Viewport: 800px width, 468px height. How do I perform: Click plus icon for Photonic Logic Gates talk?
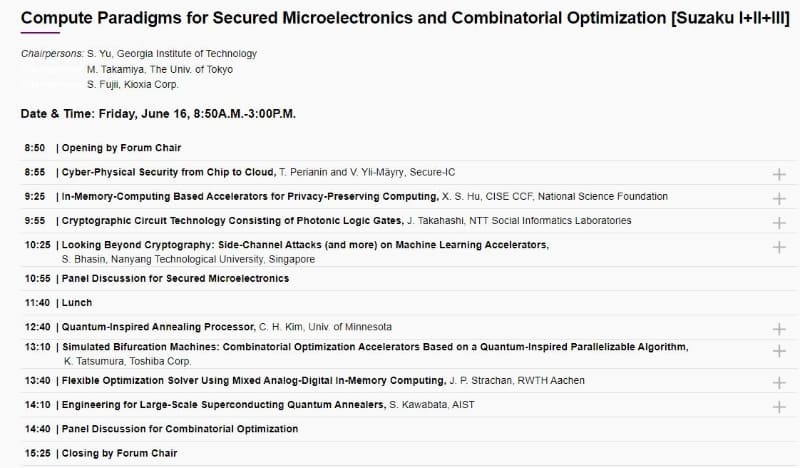(779, 222)
